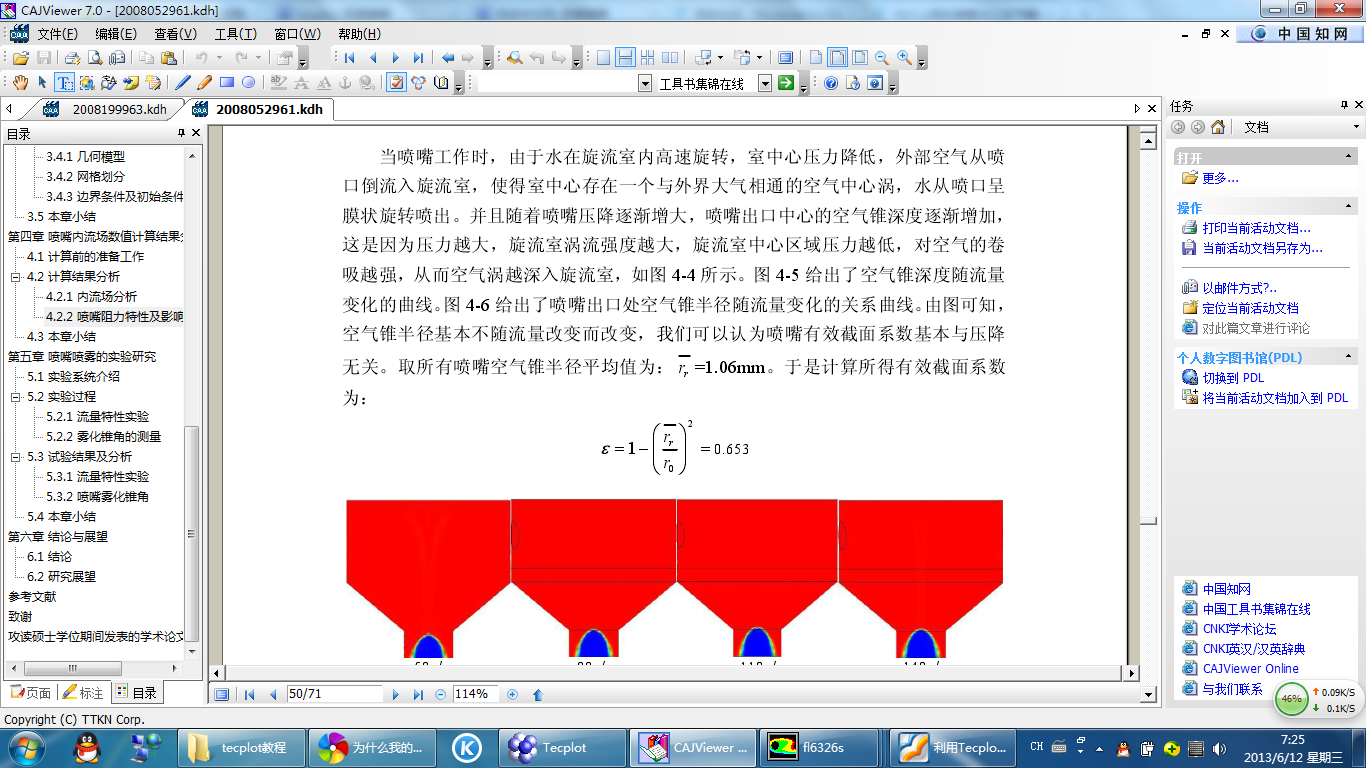Open the 工具书集锦在线 dropdown
This screenshot has height=768, width=1366.
click(x=764, y=84)
